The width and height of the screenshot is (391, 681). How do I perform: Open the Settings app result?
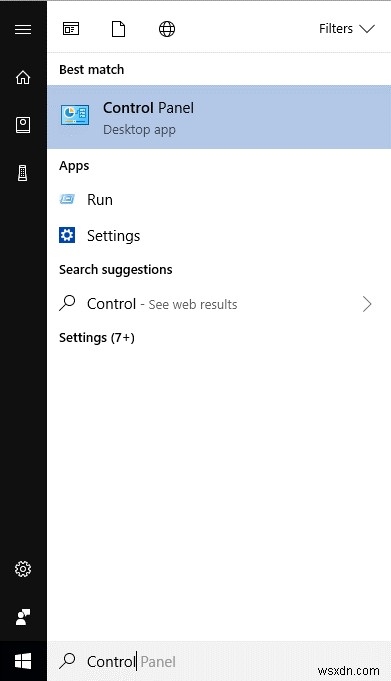[219, 235]
